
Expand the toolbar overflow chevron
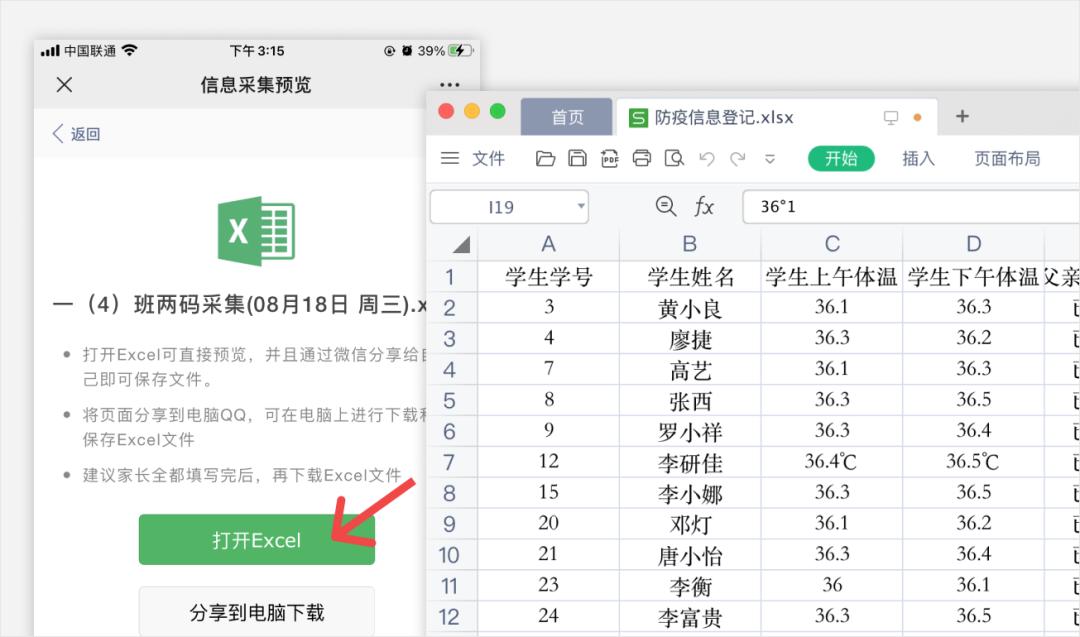770,158
